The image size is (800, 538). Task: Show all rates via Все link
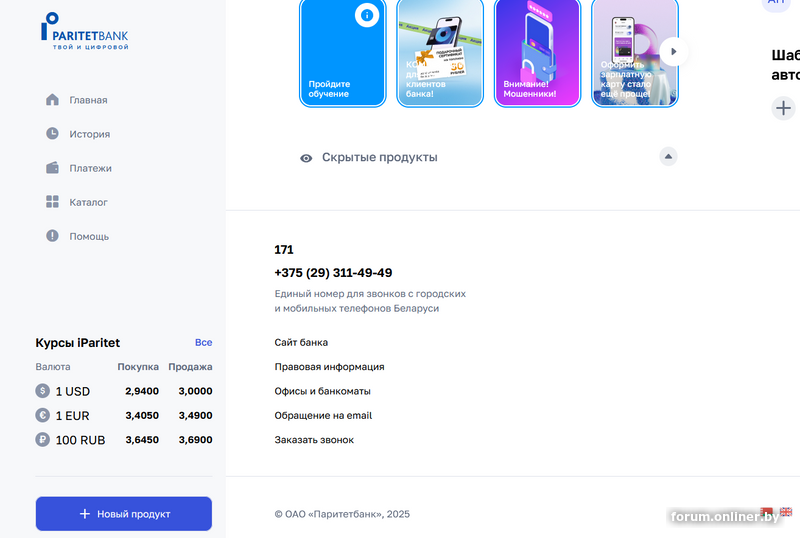point(204,343)
